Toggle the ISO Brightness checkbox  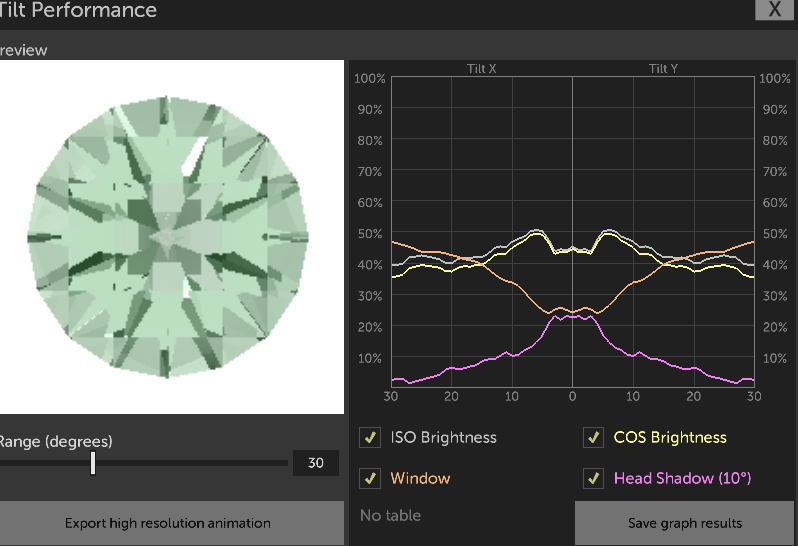point(371,438)
